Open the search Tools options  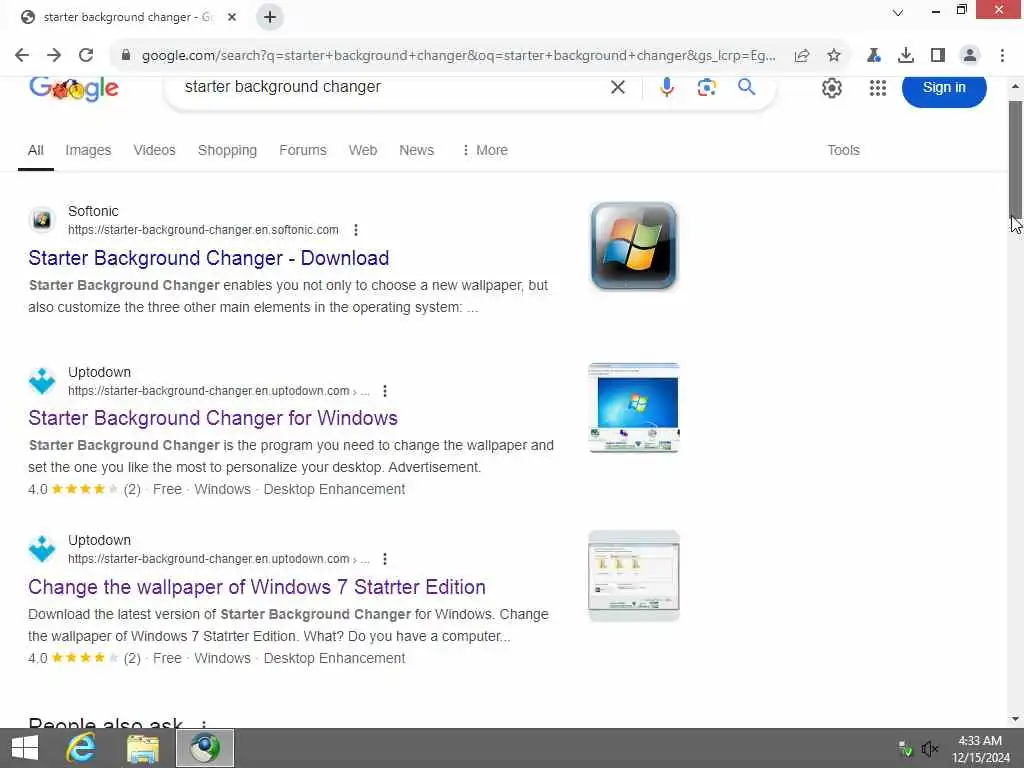pos(843,150)
